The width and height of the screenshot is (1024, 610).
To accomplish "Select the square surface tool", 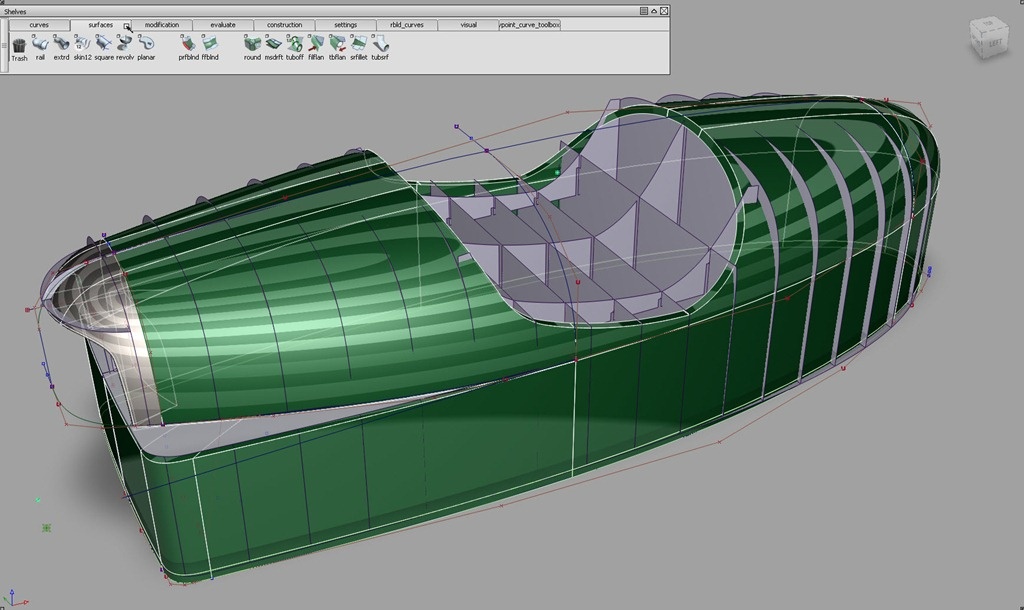I will click(x=104, y=44).
